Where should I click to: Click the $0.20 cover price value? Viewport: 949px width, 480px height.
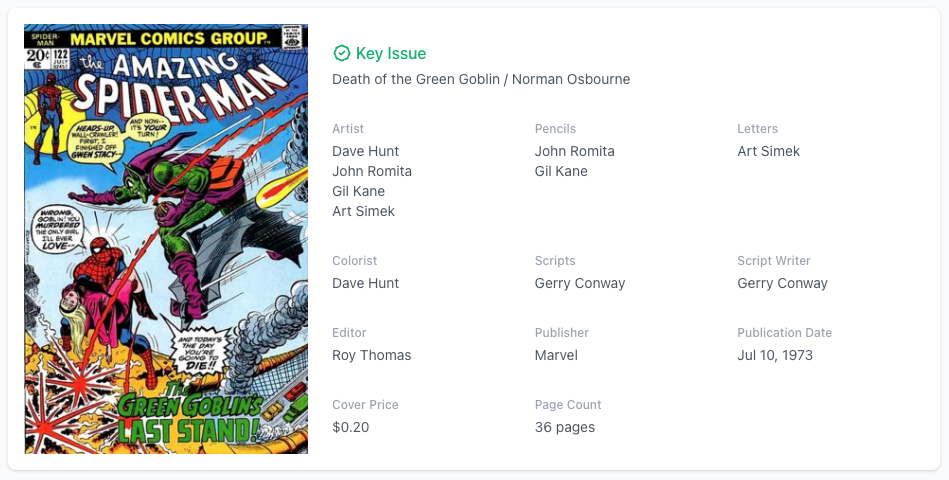351,427
